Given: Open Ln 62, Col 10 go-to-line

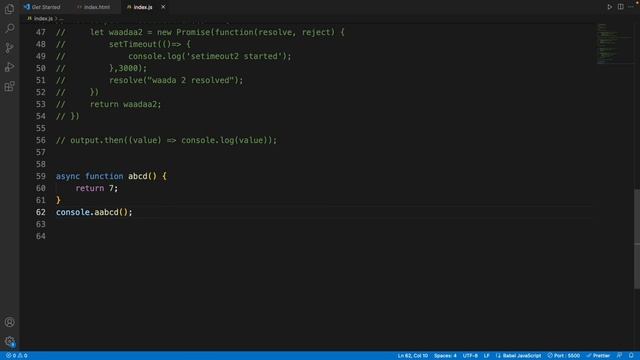Looking at the screenshot, I should point(413,356).
